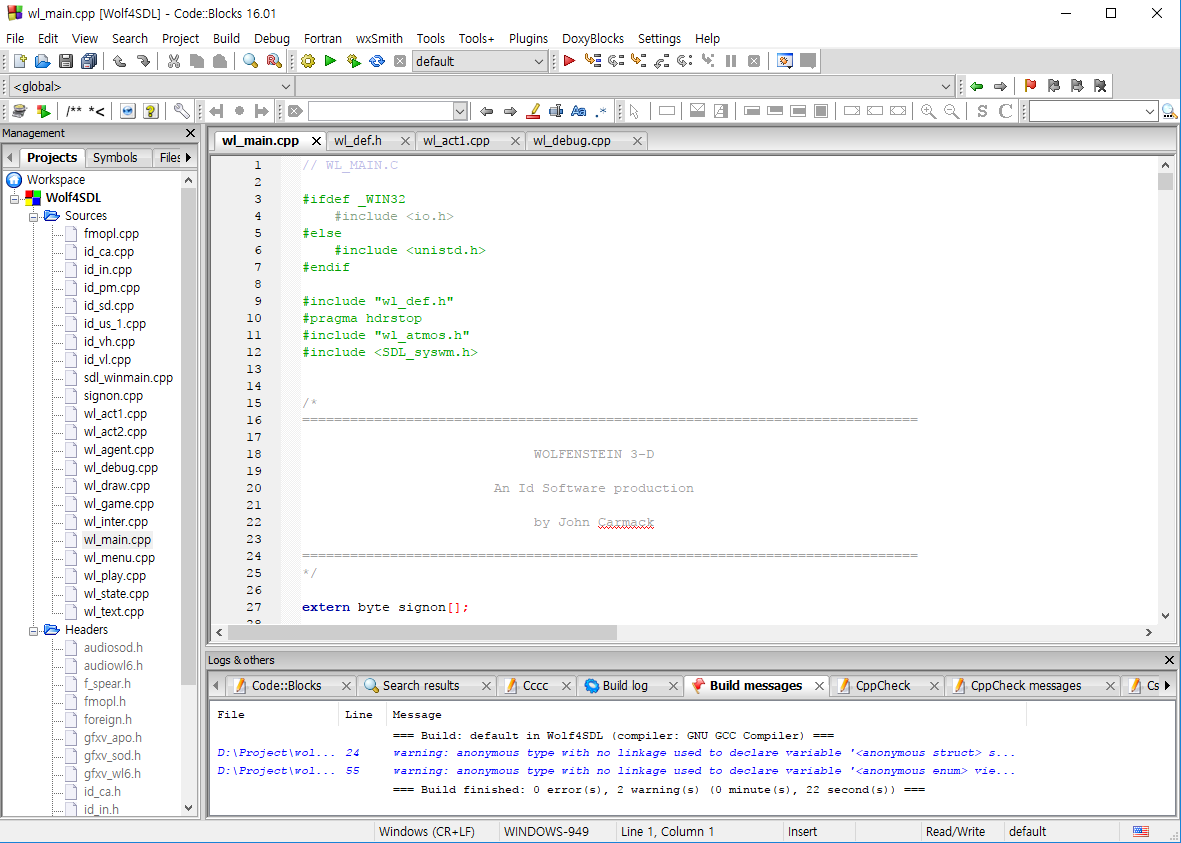Viewport: 1181px width, 843px height.
Task: Build the project with the gear icon
Action: point(308,62)
